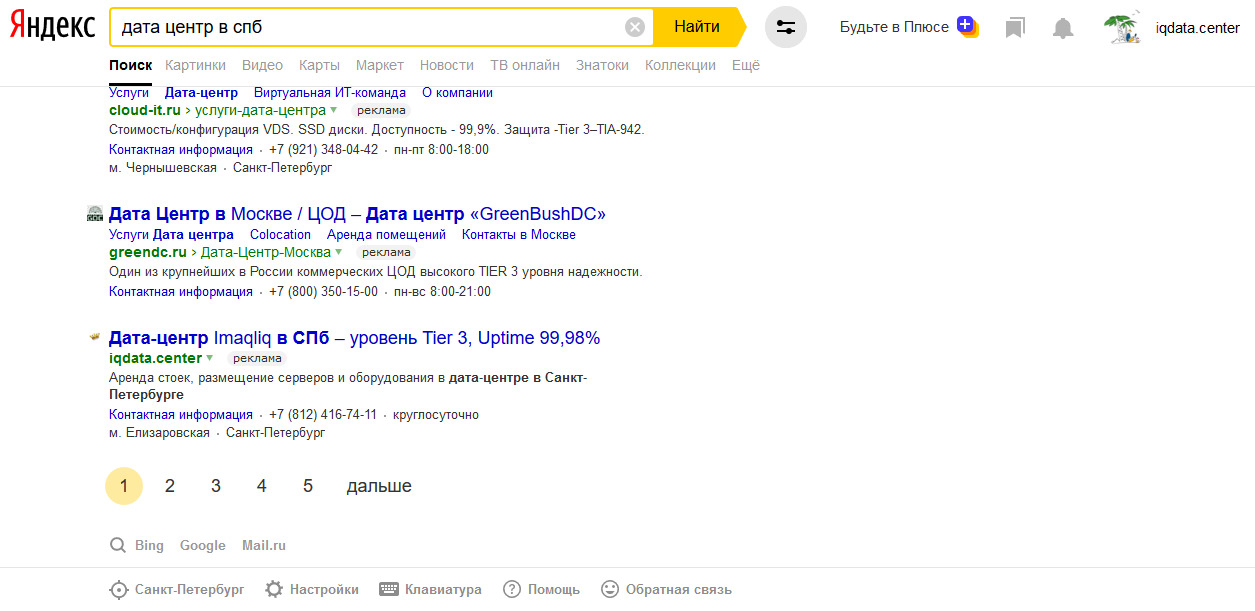Search the query in Google
The image size is (1255, 611).
[203, 546]
